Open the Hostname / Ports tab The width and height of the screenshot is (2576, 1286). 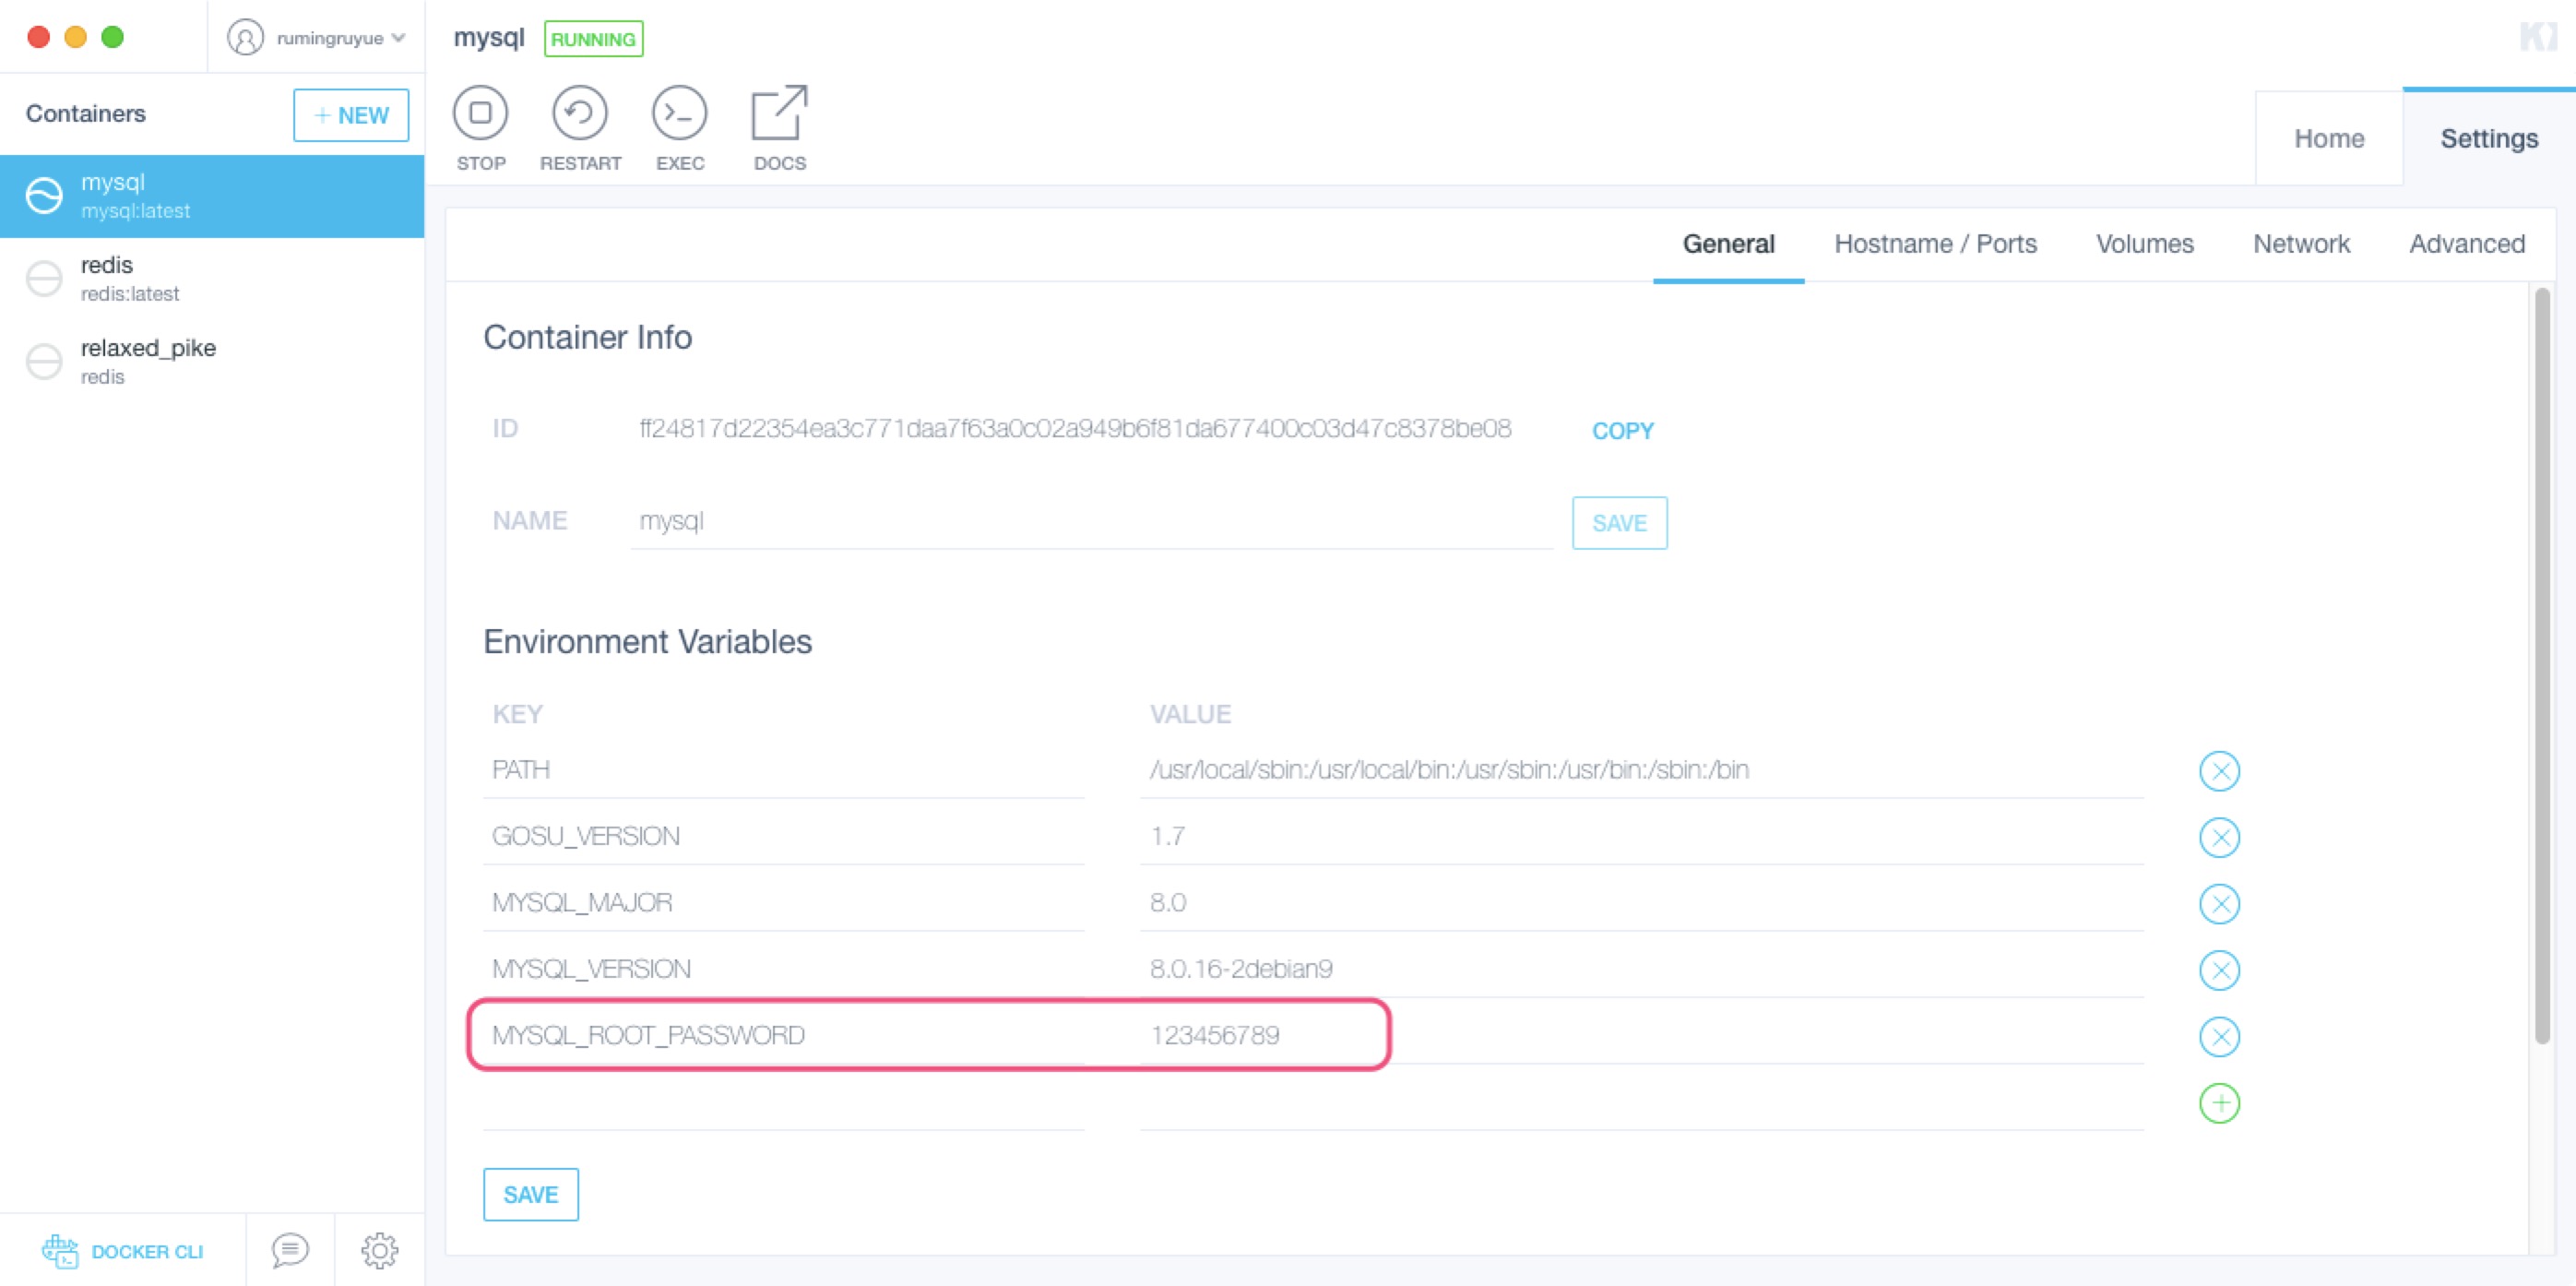1935,244
